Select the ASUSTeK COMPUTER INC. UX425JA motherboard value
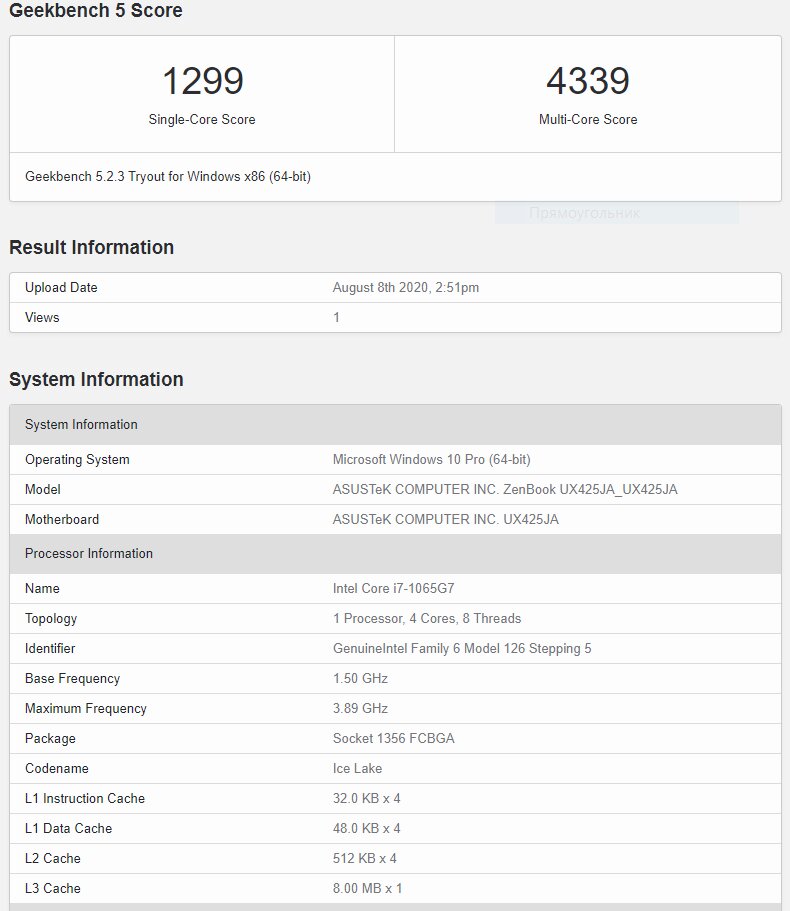The width and height of the screenshot is (790, 911). 446,519
